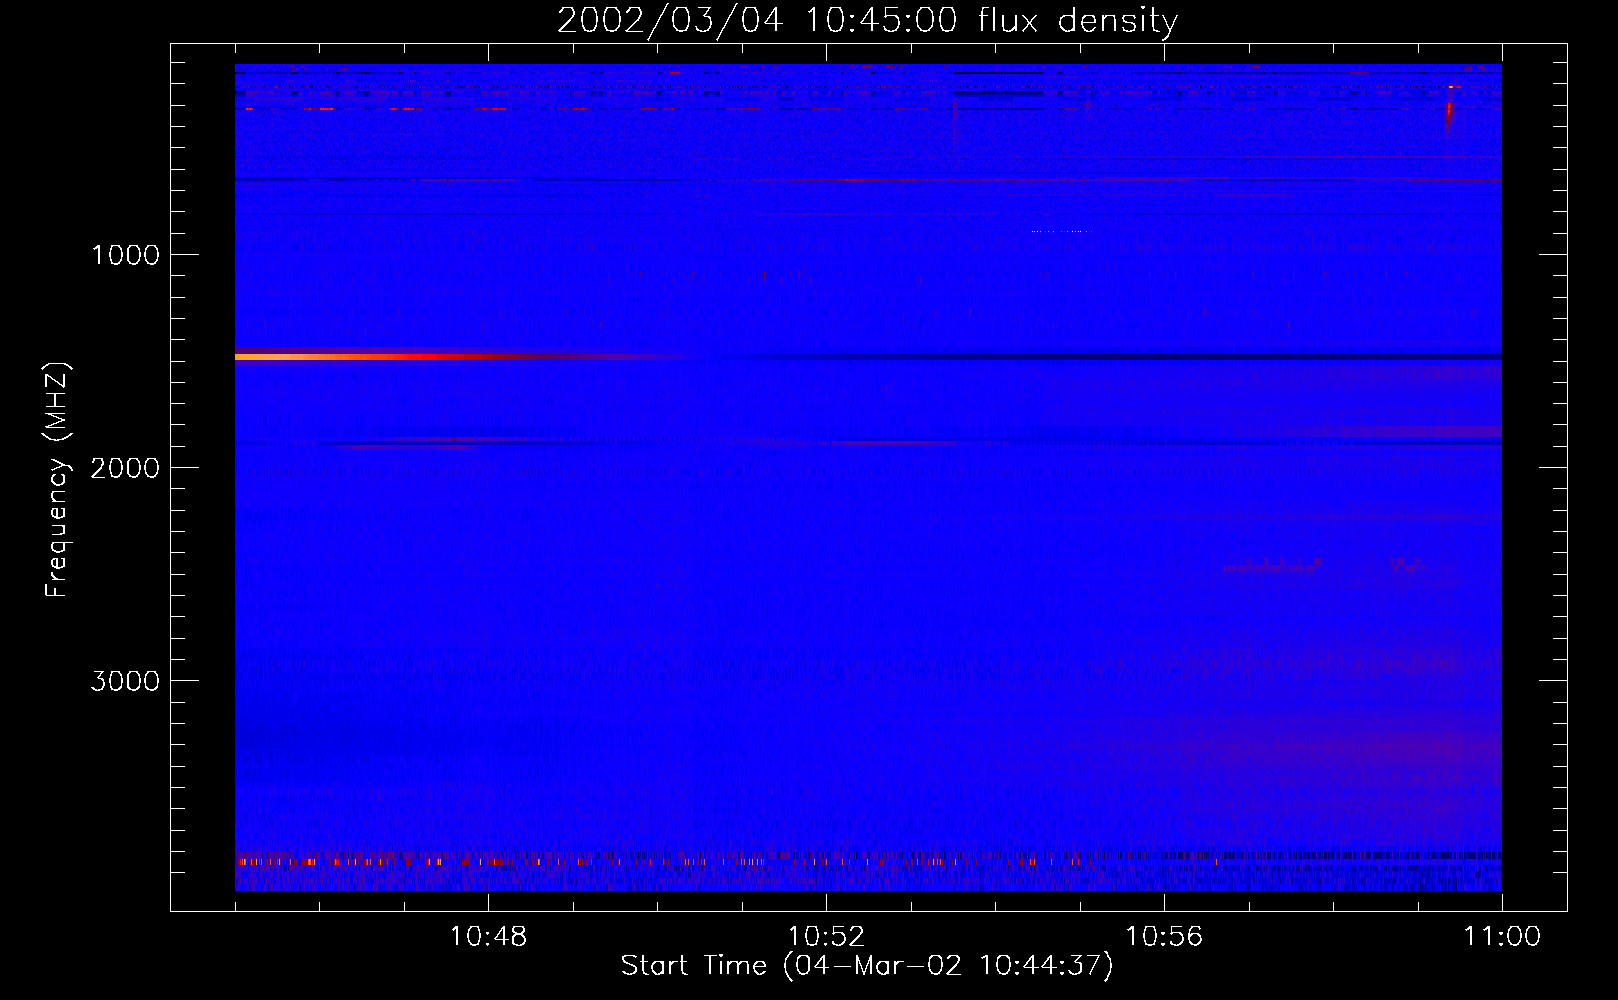Click the 10:48 time tick label
The height and width of the screenshot is (1000, 1618).
(x=488, y=937)
